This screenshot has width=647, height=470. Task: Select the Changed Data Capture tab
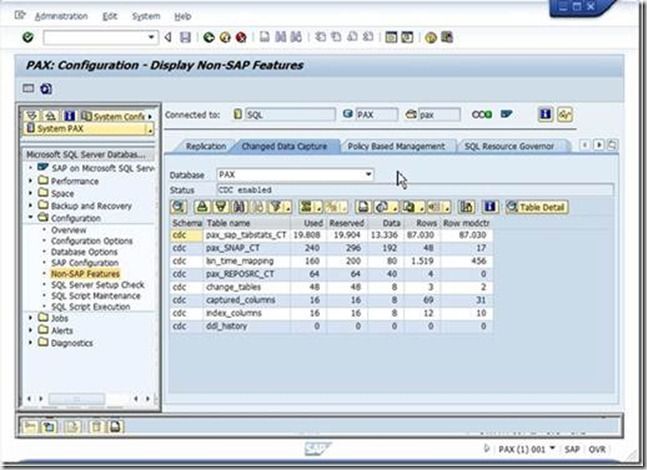pos(284,146)
